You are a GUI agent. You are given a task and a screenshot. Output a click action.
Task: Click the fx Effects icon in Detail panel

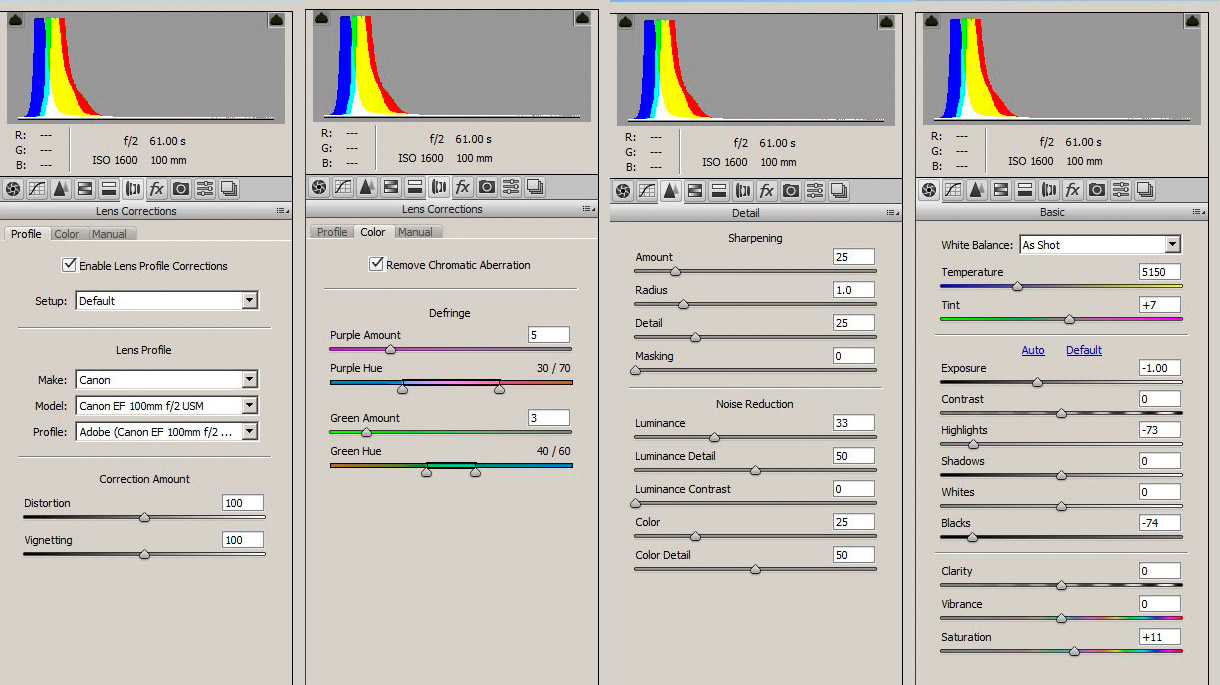point(767,191)
